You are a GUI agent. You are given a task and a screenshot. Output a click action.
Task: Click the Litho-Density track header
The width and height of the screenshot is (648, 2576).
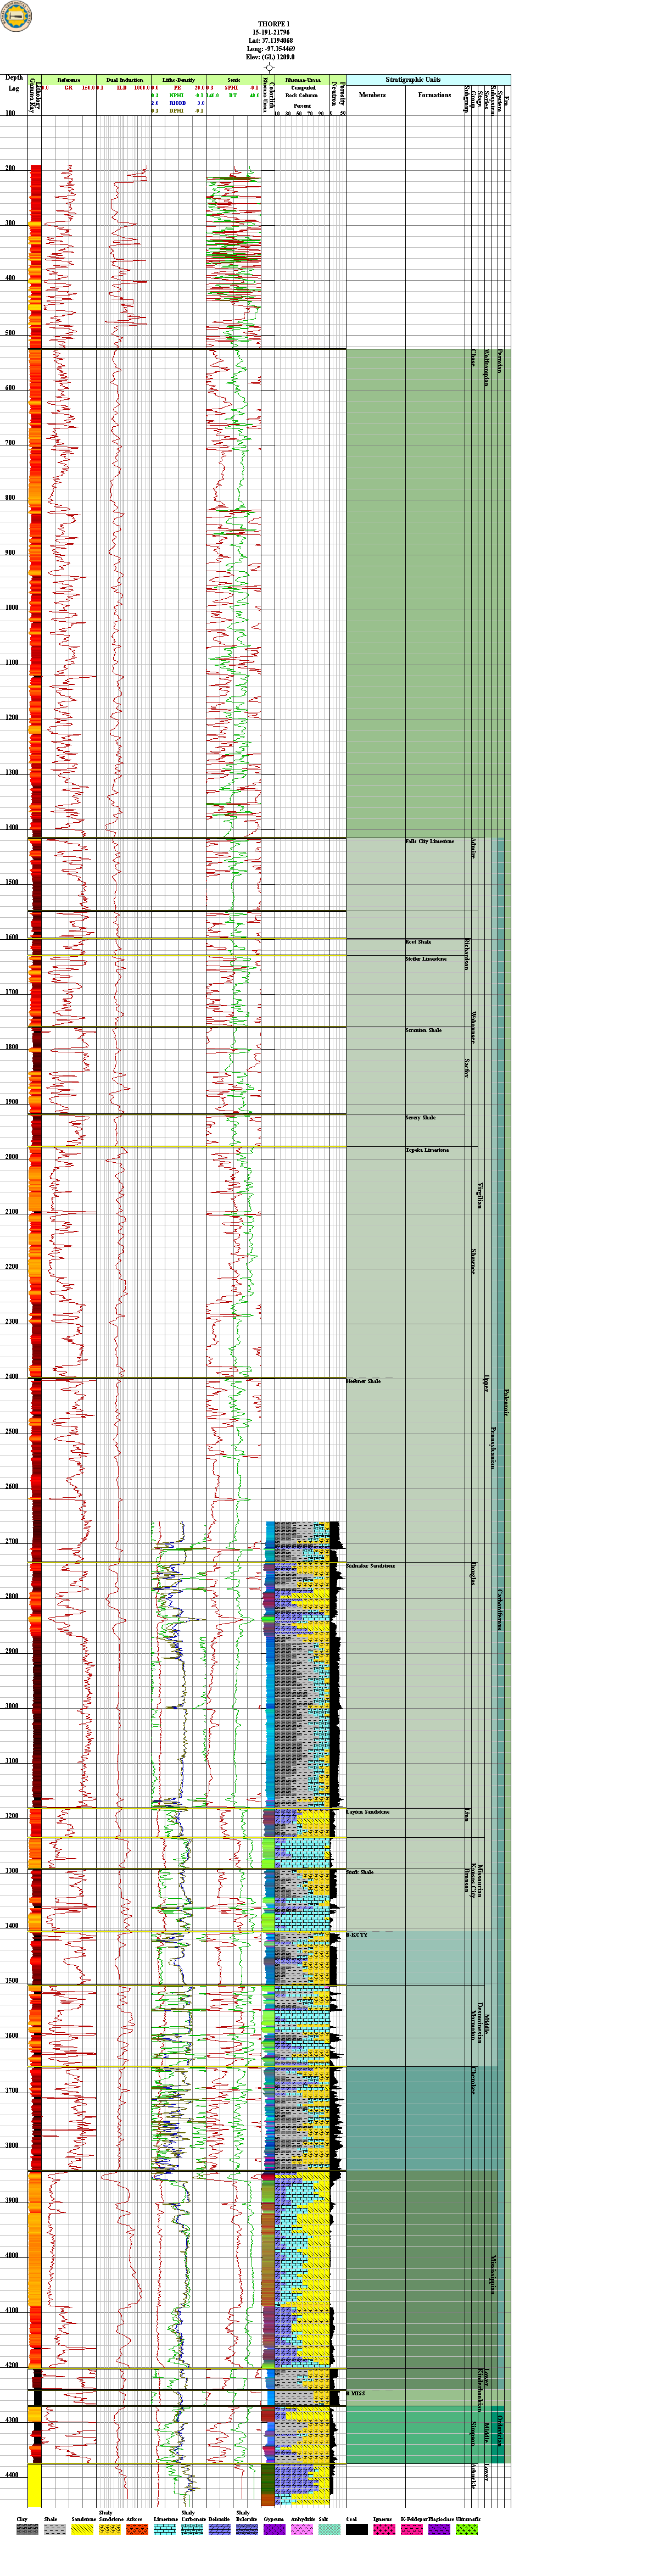pos(178,79)
